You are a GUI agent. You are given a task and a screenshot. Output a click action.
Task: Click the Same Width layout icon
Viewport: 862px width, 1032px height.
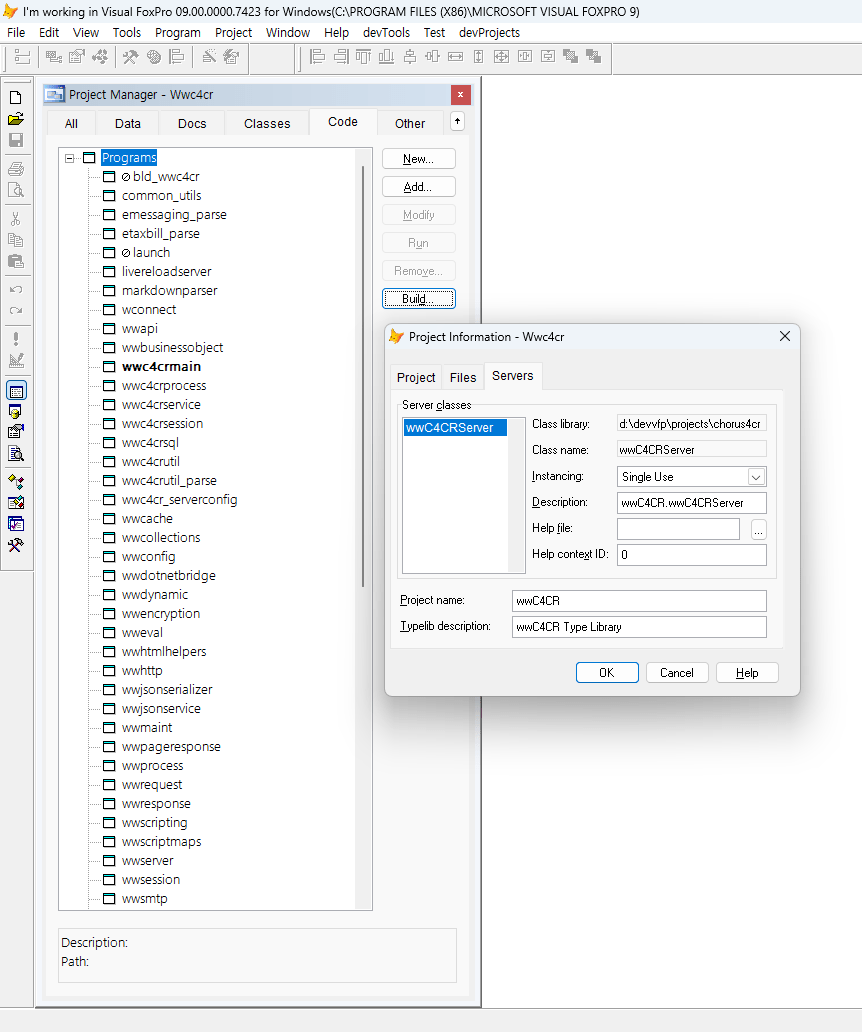click(x=455, y=57)
